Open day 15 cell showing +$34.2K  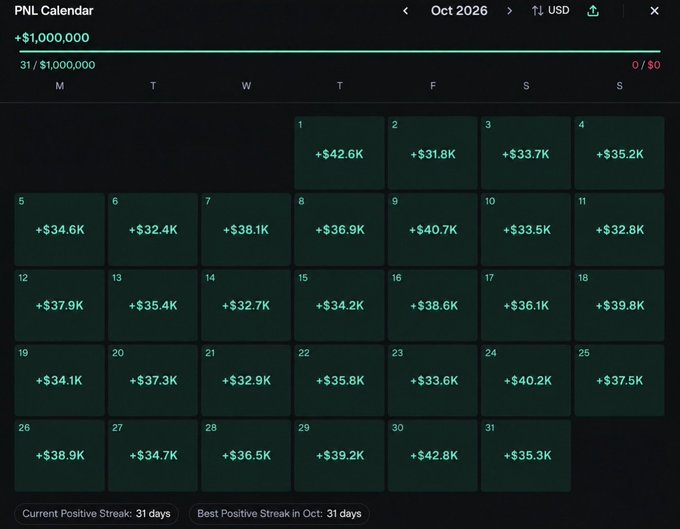click(339, 305)
